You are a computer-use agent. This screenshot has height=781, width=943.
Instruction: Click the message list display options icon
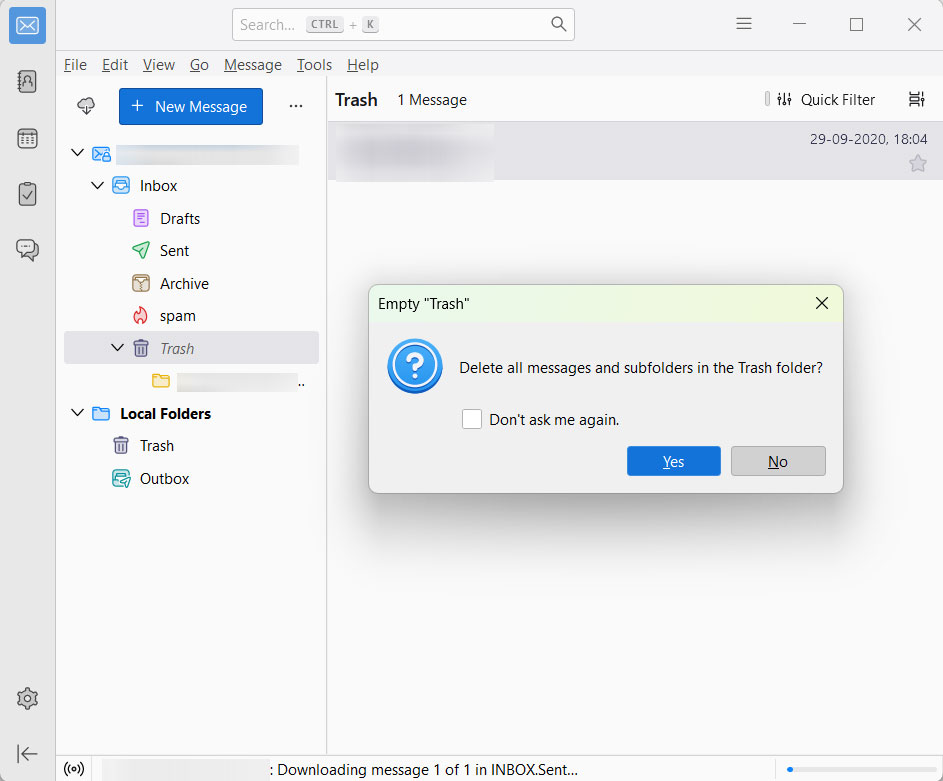coord(916,99)
